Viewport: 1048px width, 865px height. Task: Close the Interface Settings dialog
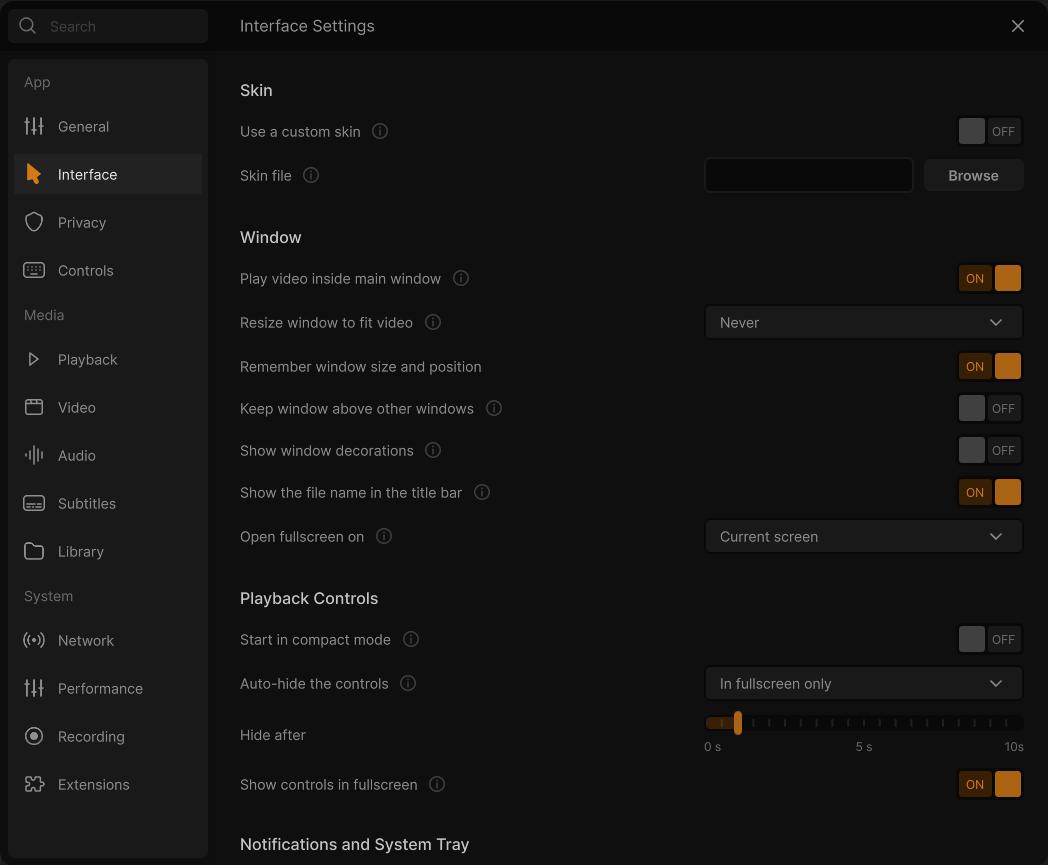pyautogui.click(x=1017, y=26)
